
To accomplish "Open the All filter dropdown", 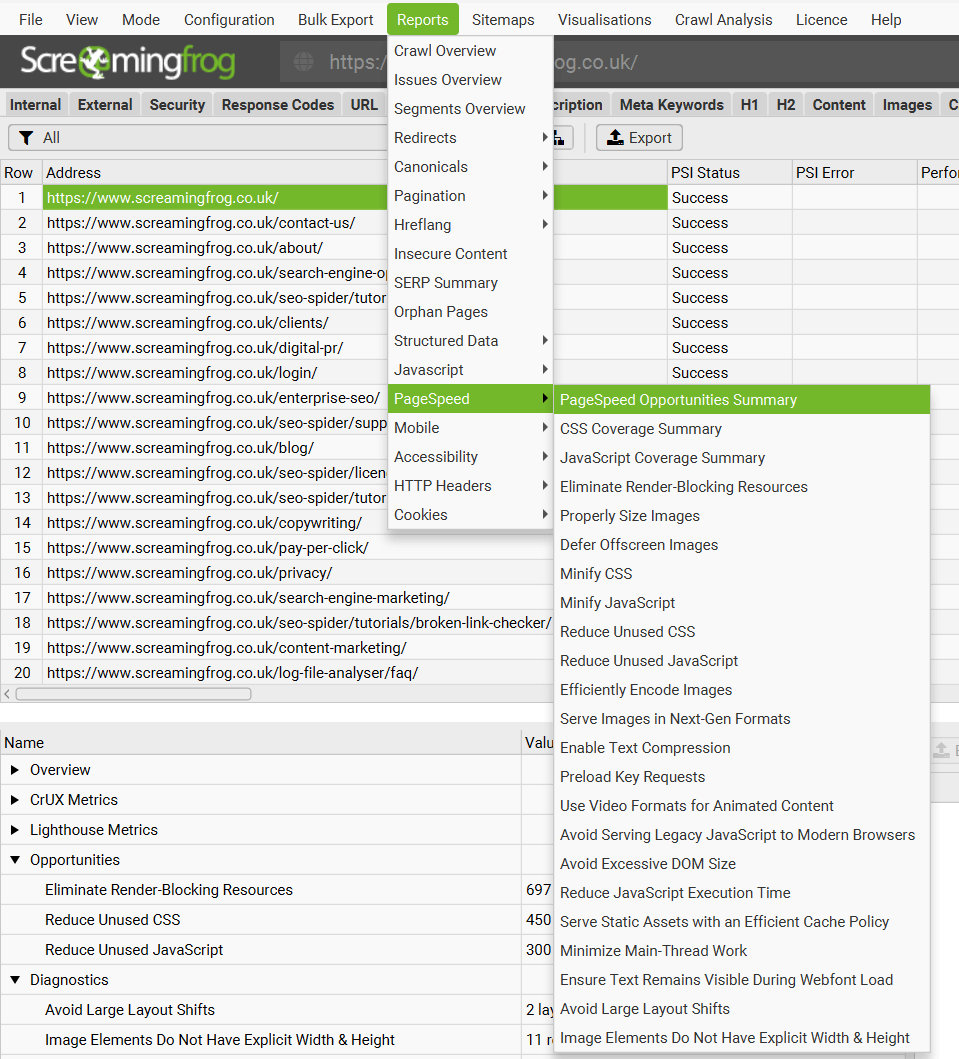I will click(x=200, y=138).
